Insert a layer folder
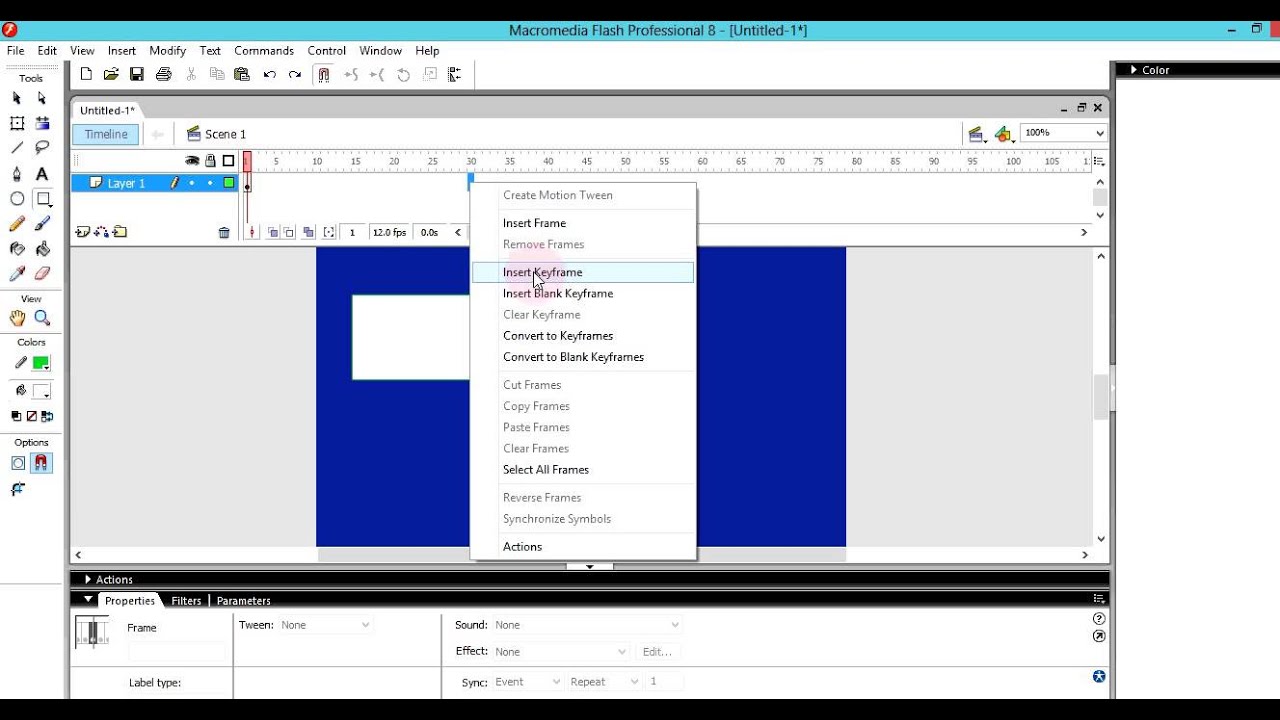Viewport: 1280px width, 720px height. 120,232
